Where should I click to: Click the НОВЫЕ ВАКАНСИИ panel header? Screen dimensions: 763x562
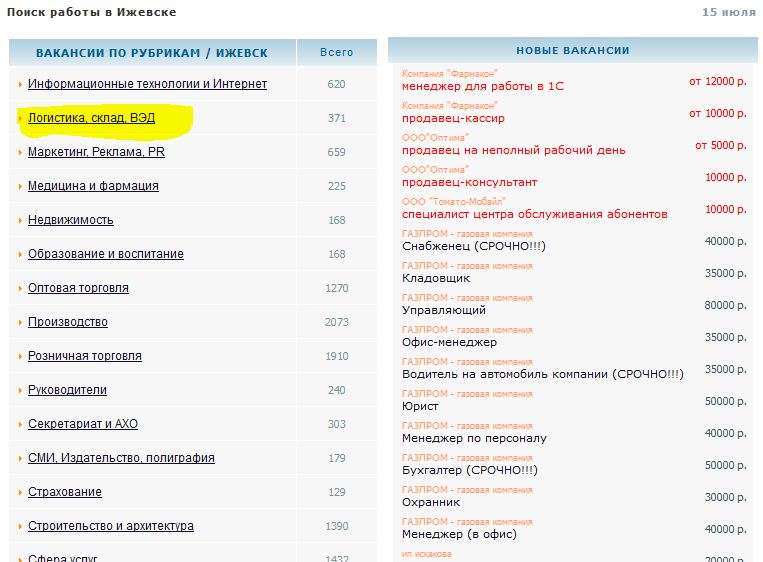[x=572, y=50]
